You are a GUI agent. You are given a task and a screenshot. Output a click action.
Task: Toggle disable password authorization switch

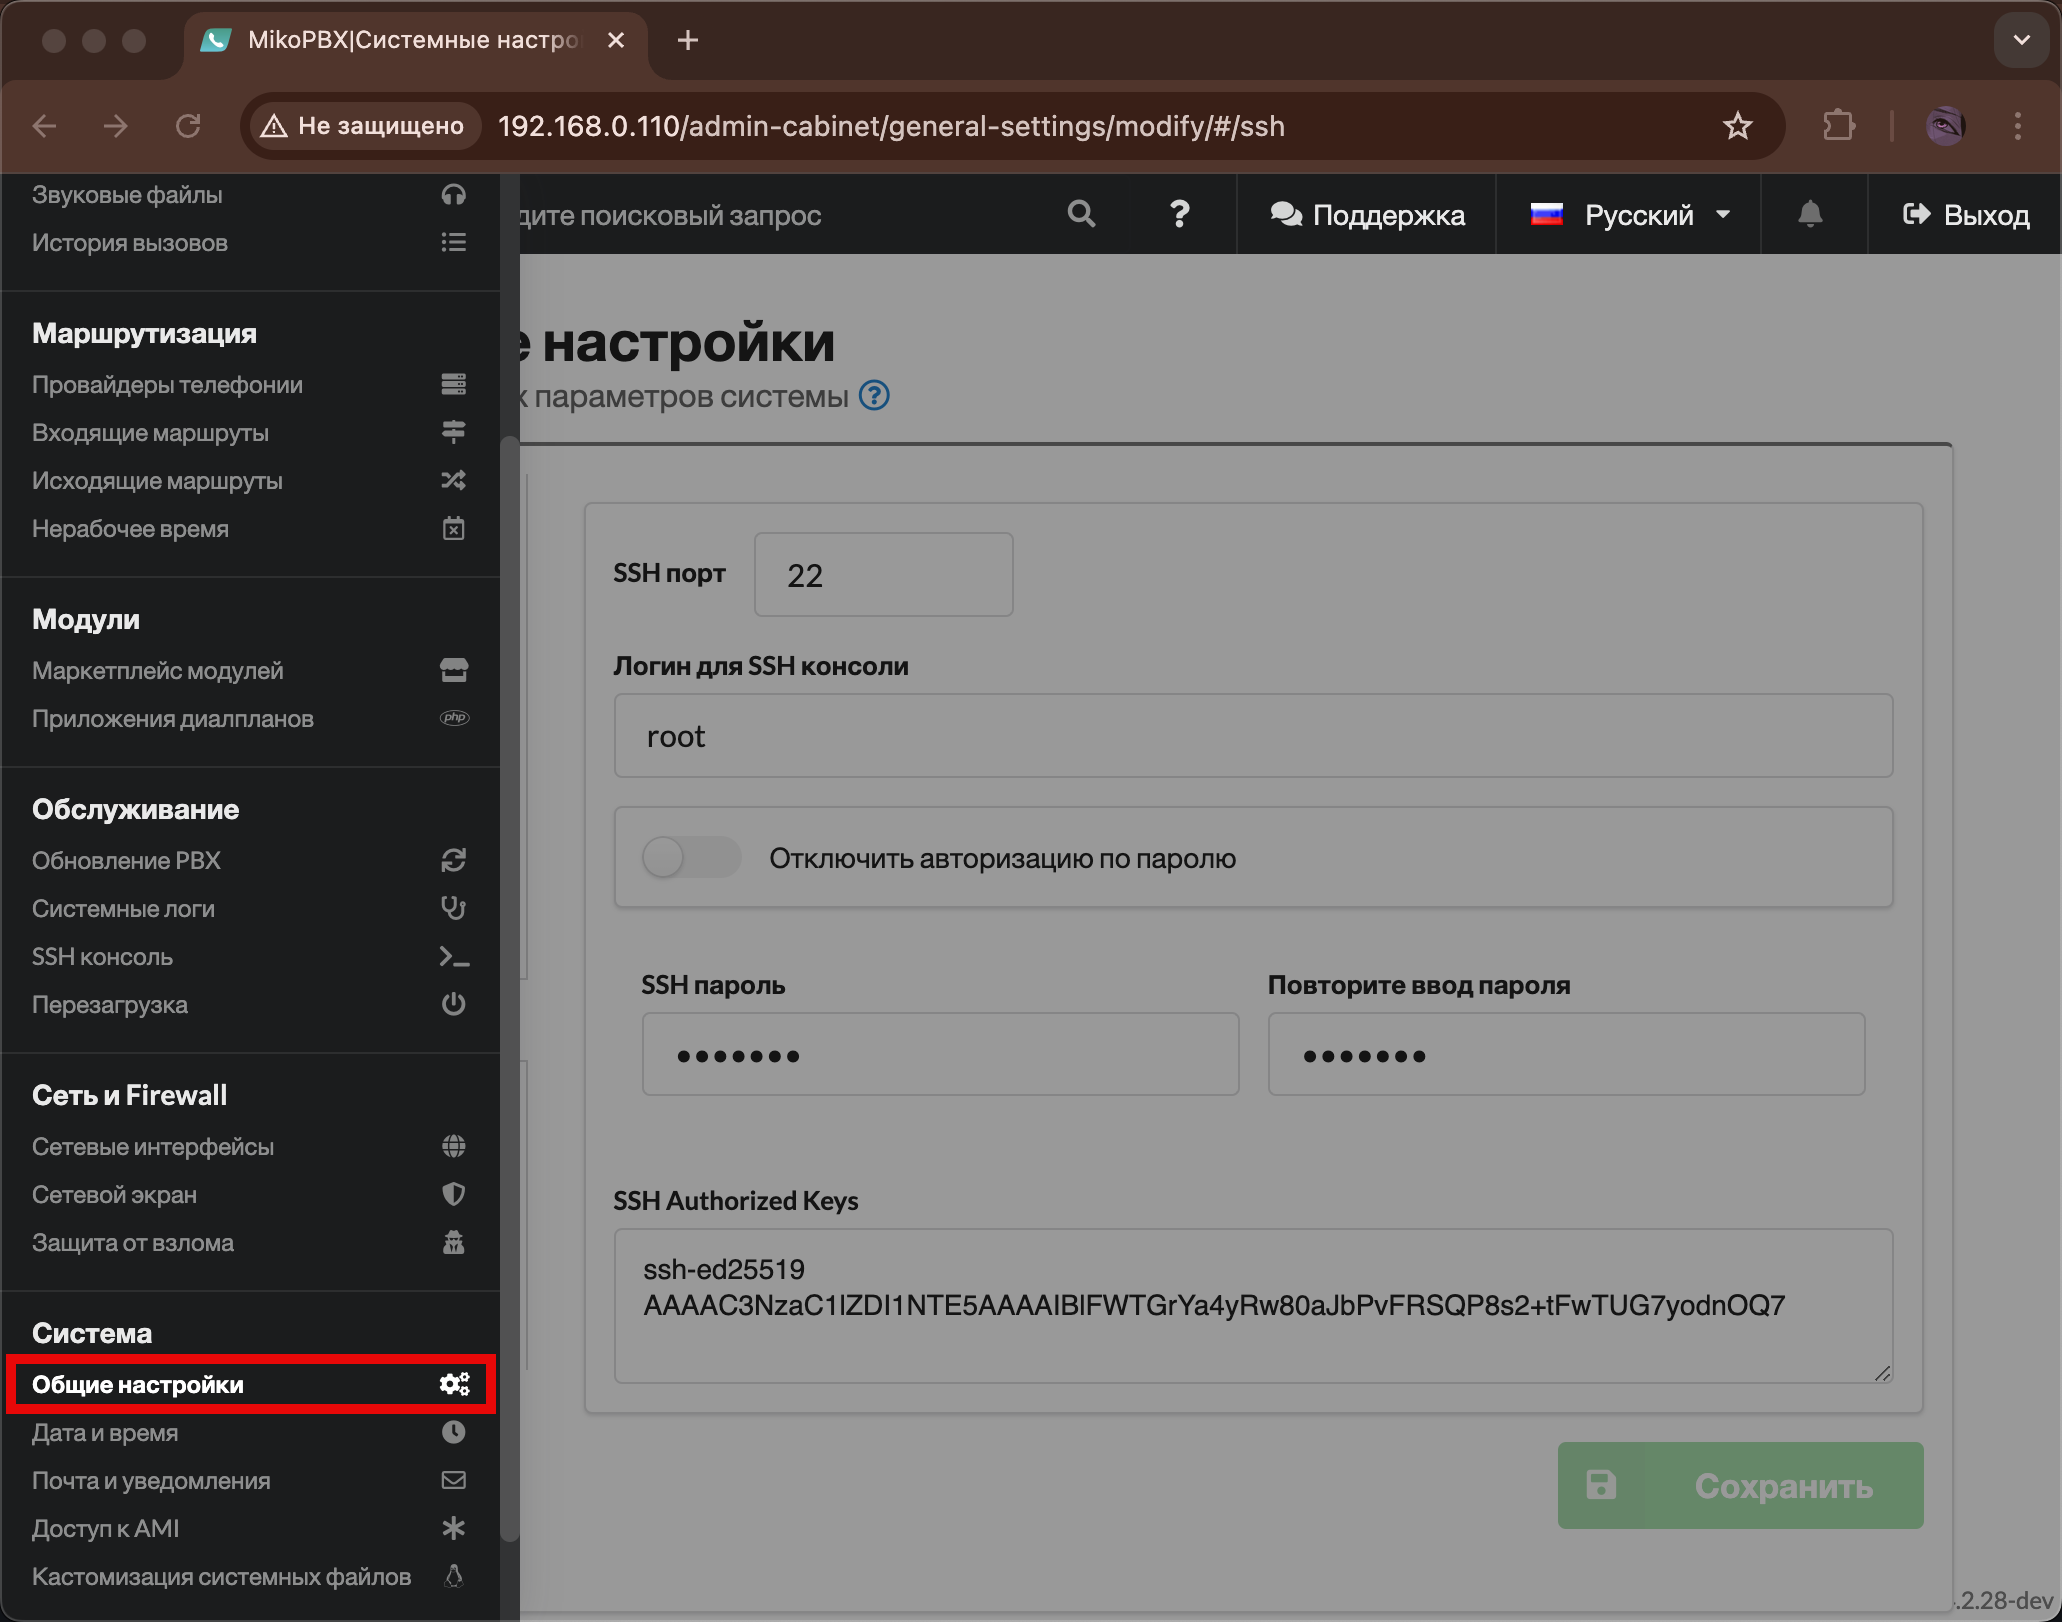(691, 858)
